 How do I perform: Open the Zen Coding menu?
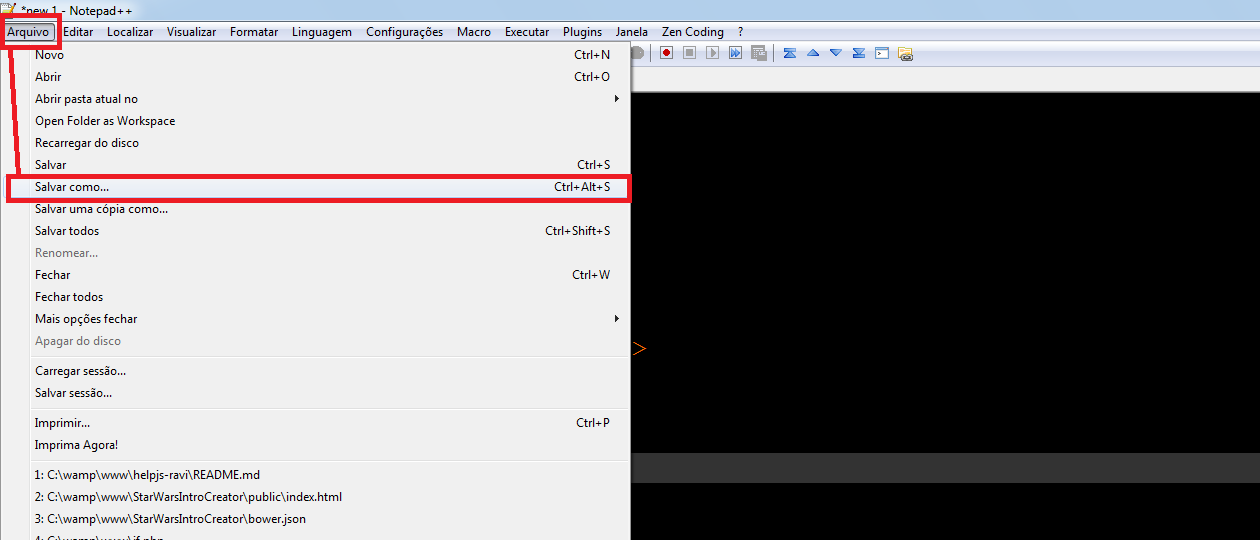[x=692, y=32]
